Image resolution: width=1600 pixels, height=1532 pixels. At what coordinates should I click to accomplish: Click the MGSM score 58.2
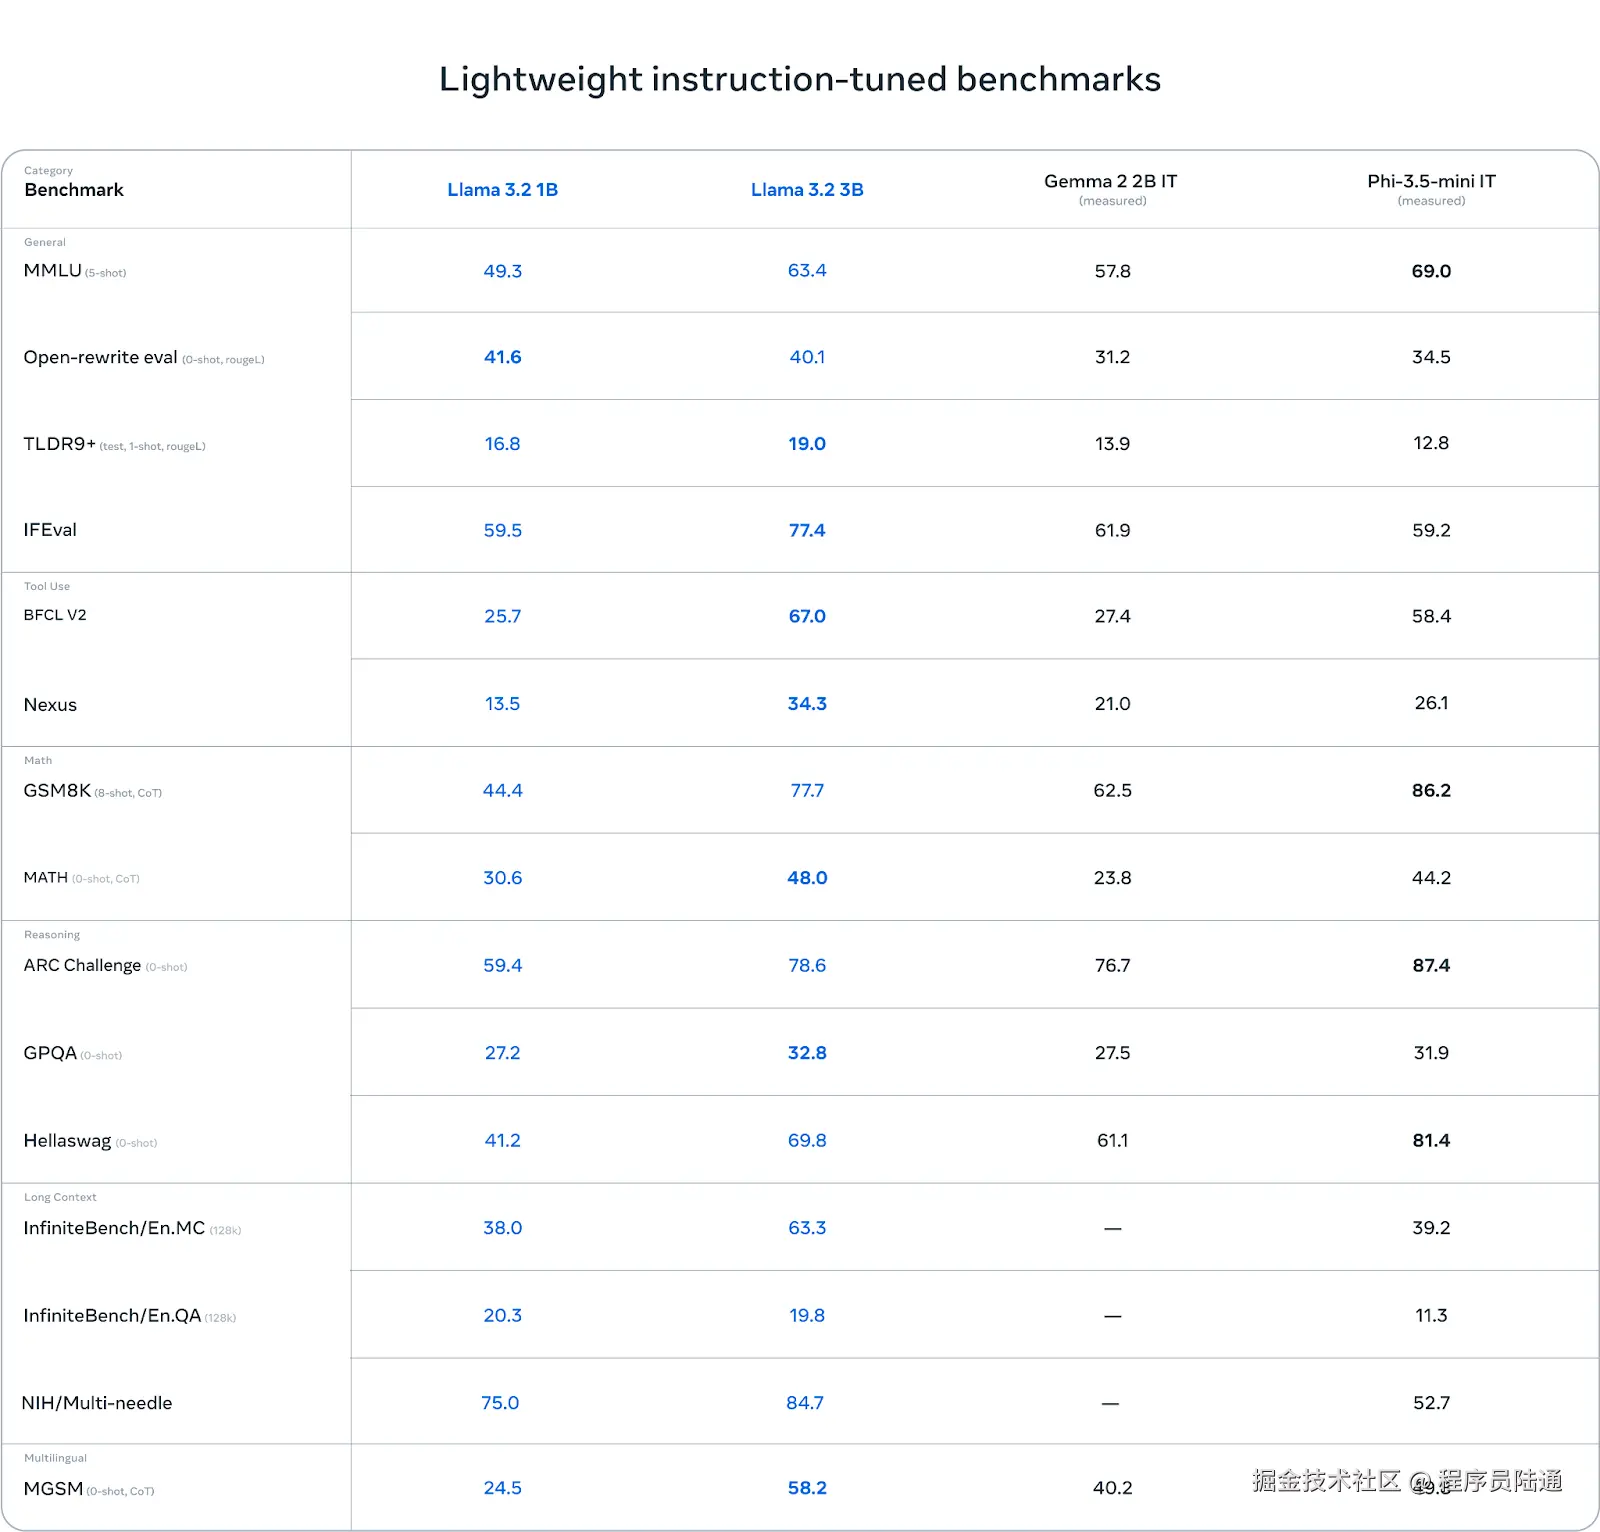807,1488
